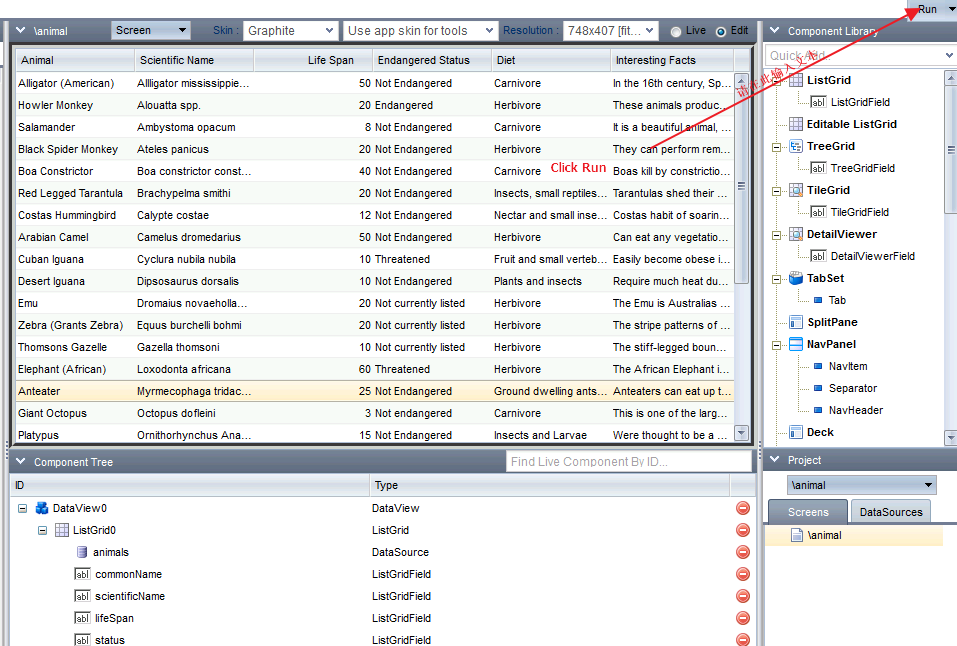The width and height of the screenshot is (957, 646).
Task: Click the Run button
Action: click(928, 9)
